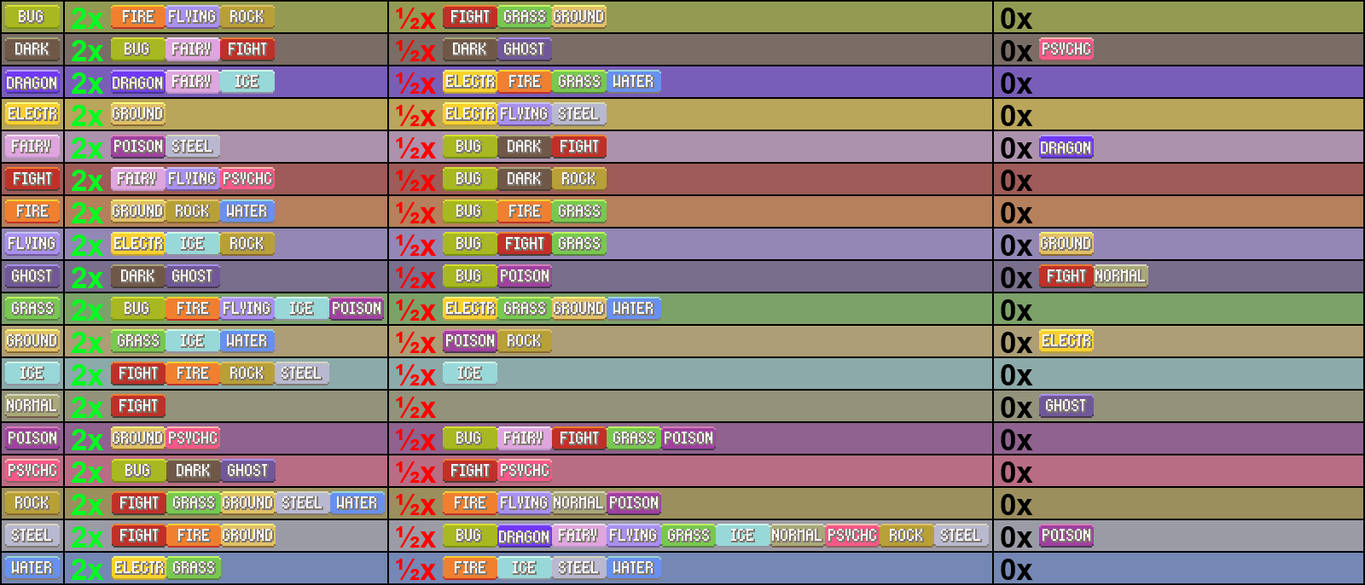This screenshot has width=1365, height=585.
Task: Click DRAGON badge in FAIRY row's 0x column
Action: 1066,147
